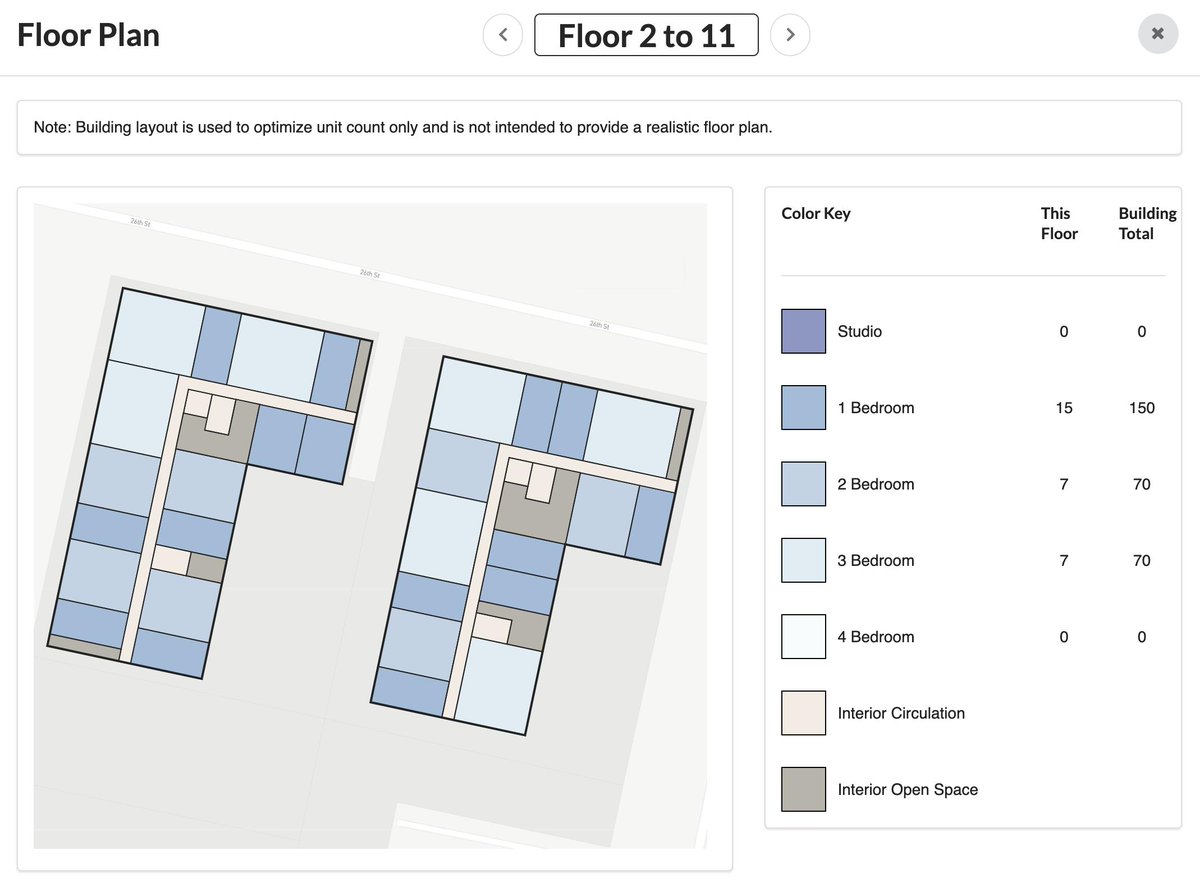Select the Interior Circulation color swatch
Viewport: 1200px width, 887px height.
pyautogui.click(x=804, y=713)
